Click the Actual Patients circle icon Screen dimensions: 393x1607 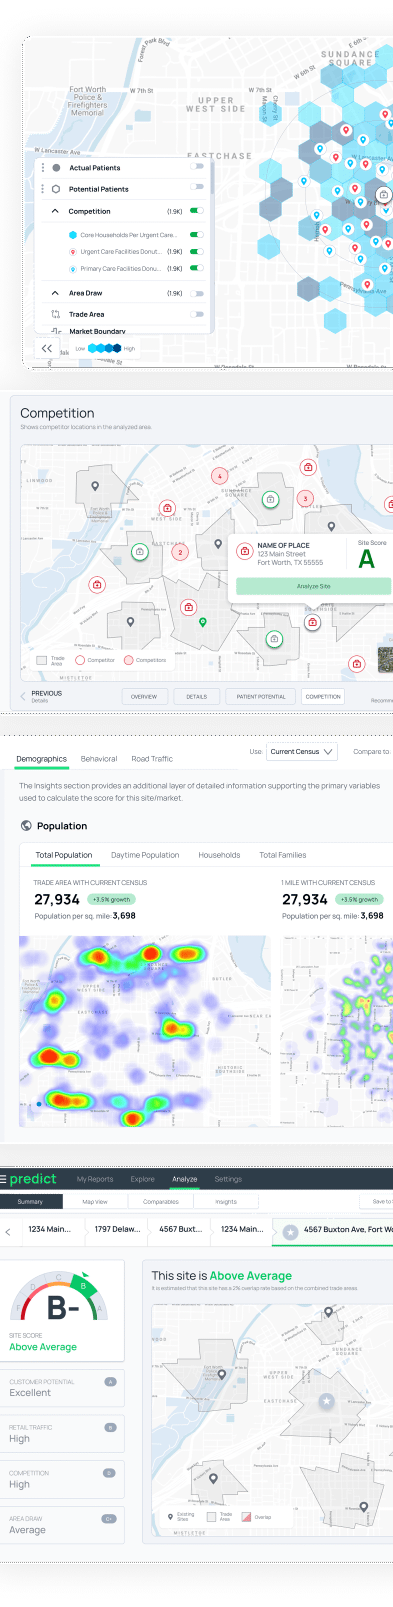56,168
